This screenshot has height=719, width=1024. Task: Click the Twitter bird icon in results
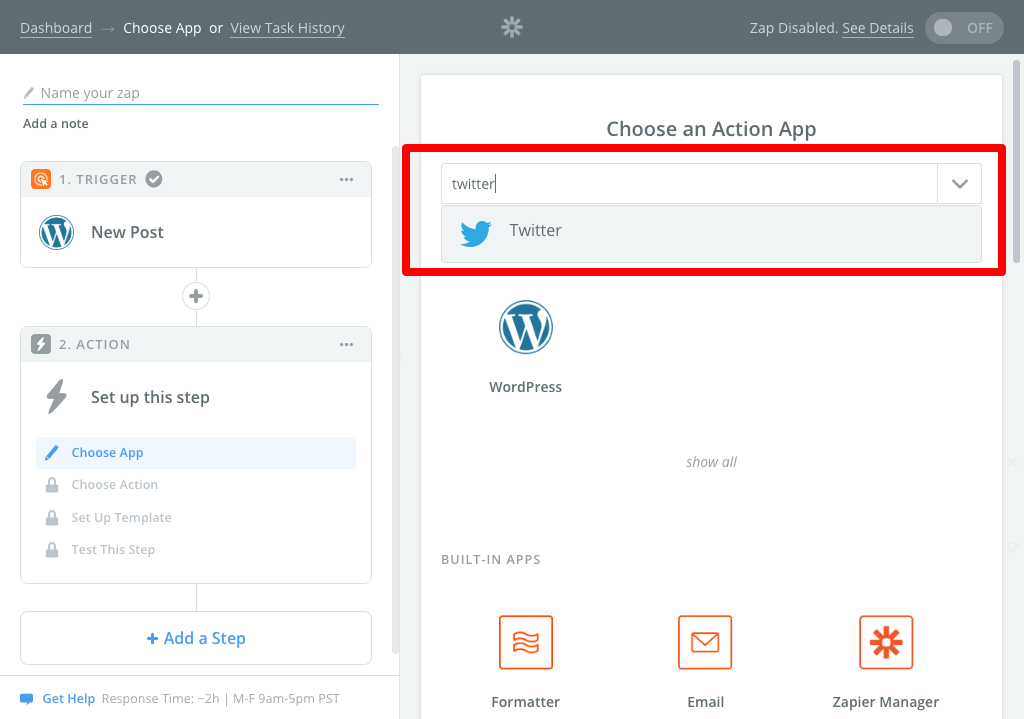coord(475,232)
